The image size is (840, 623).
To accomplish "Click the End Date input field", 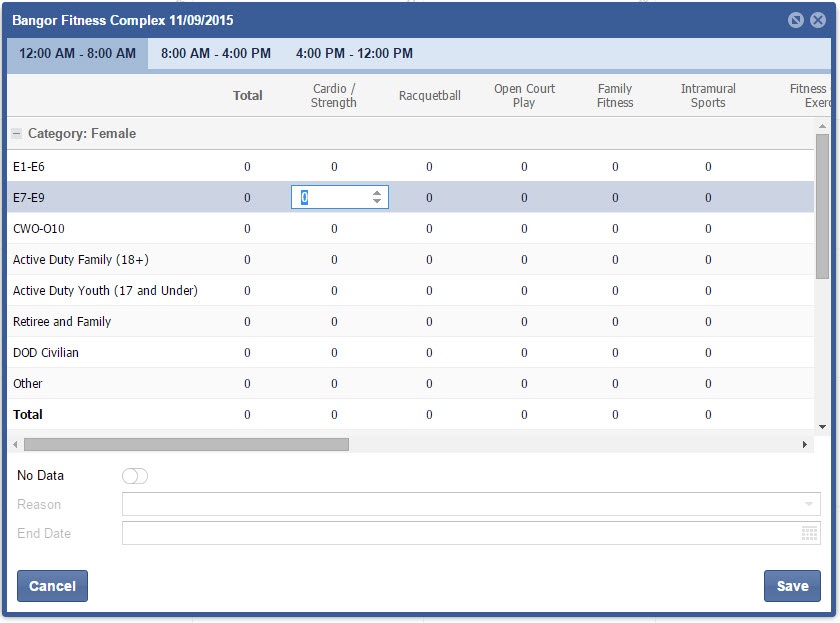I will click(460, 534).
